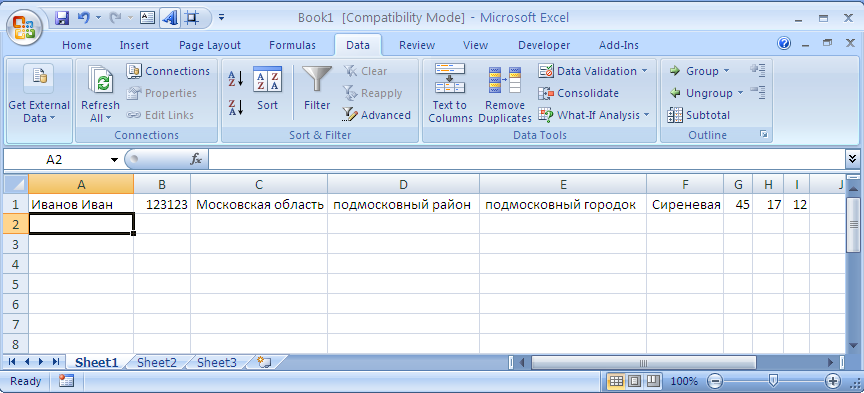The width and height of the screenshot is (864, 393).
Task: Go to the last sheet tab arrow
Action: coord(56,362)
